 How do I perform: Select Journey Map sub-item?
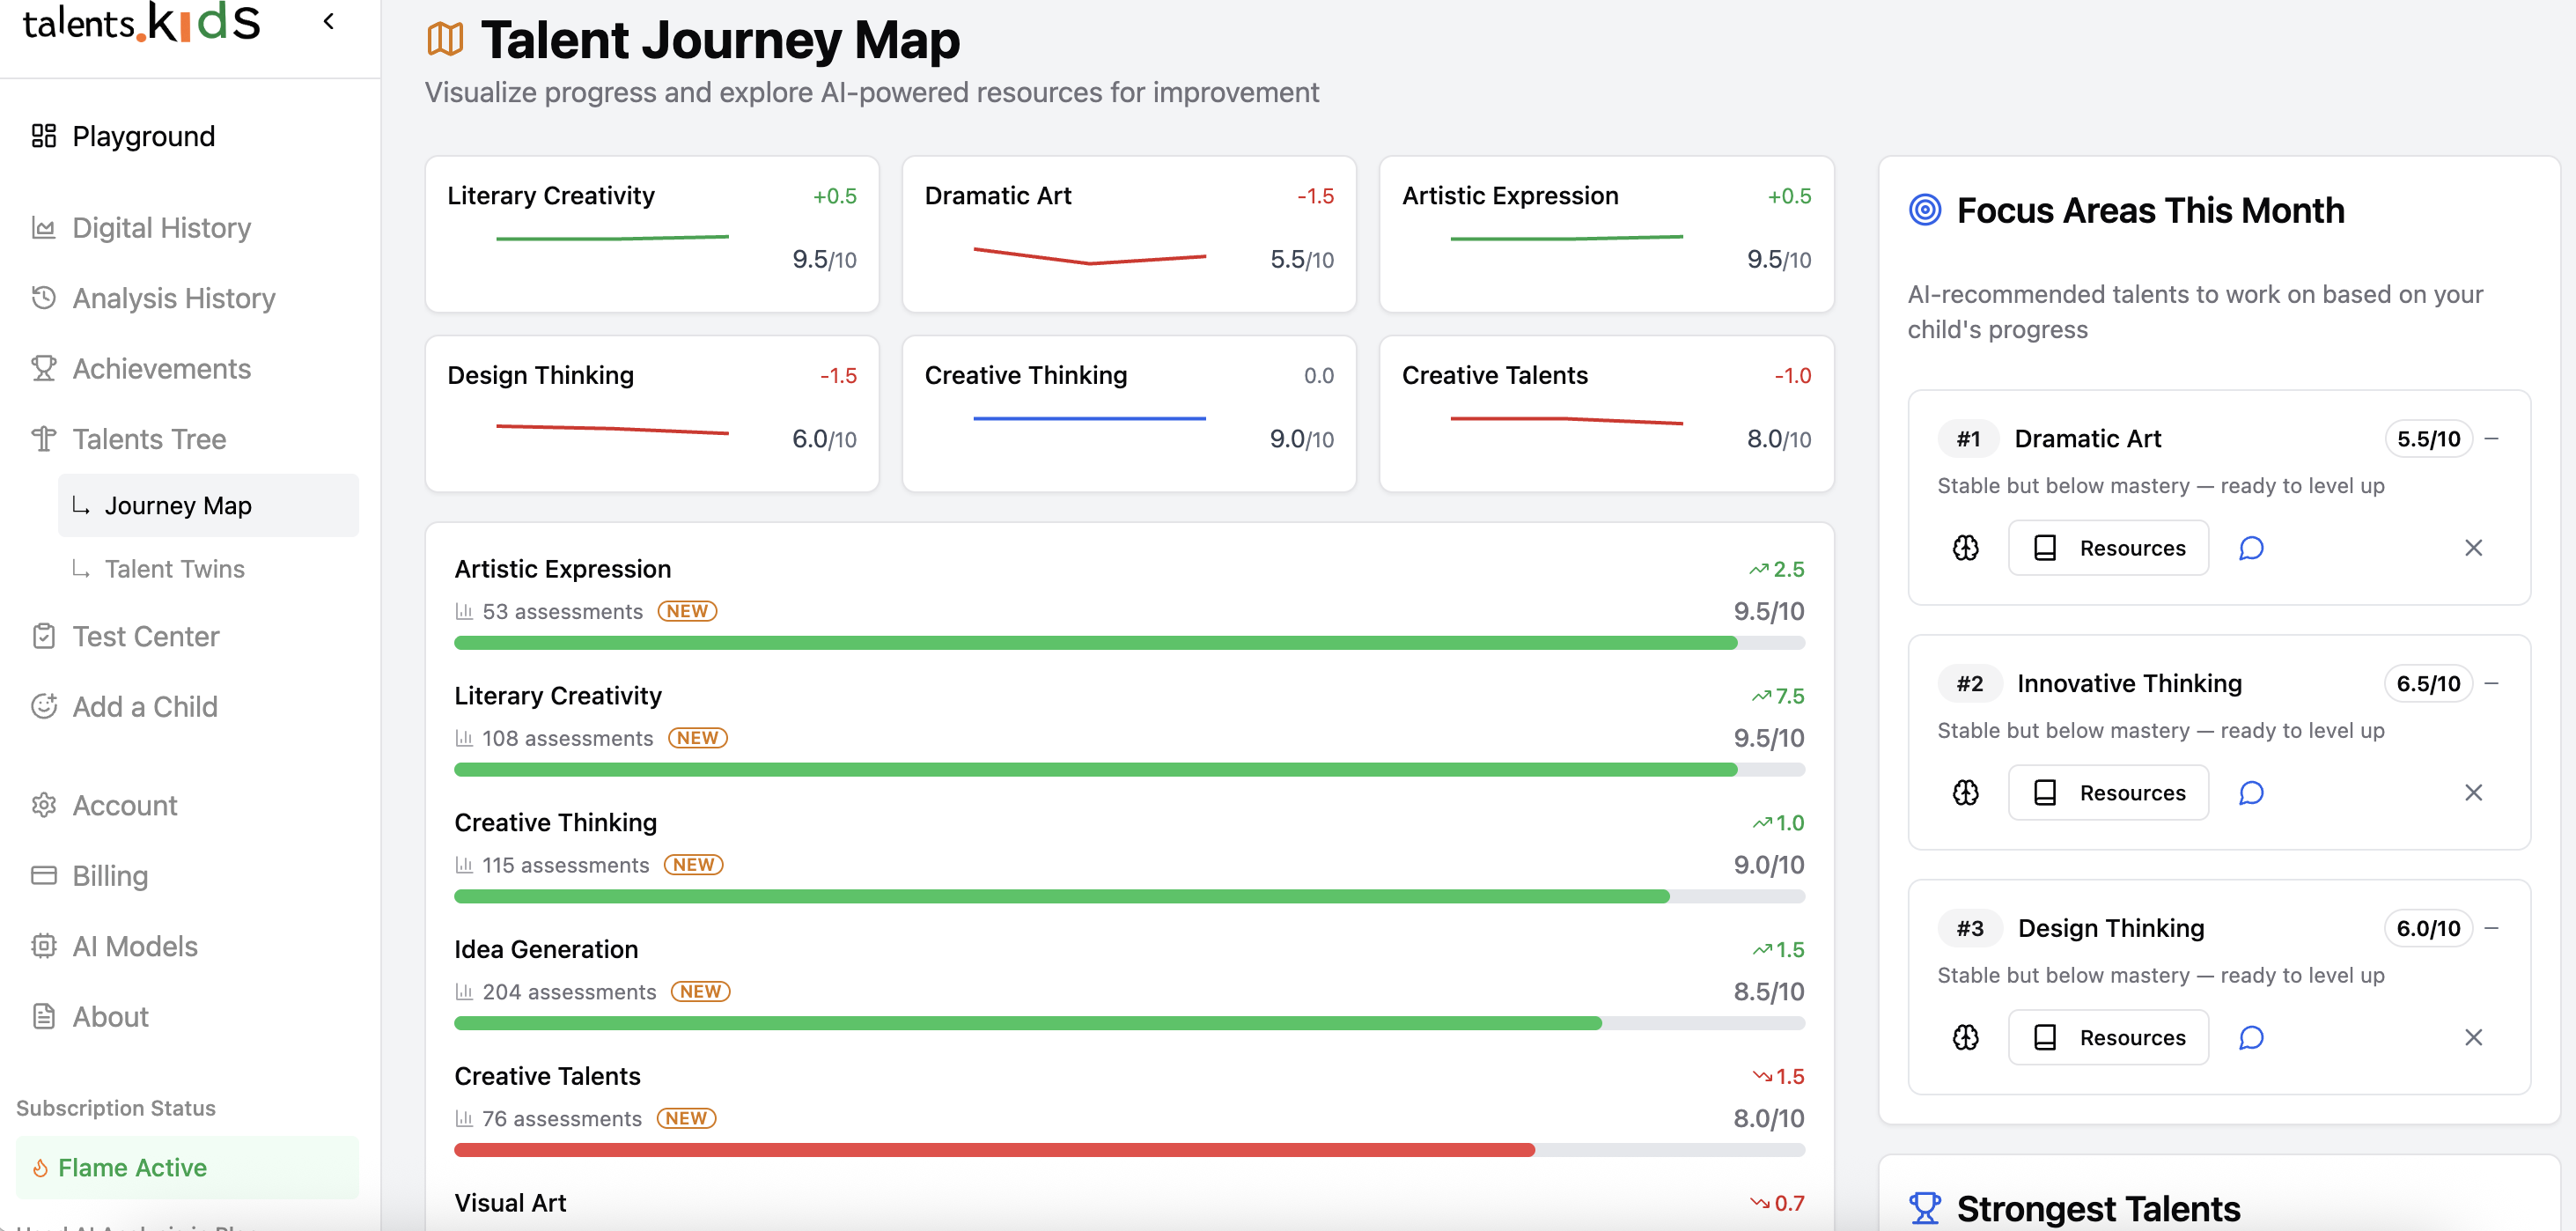click(x=208, y=506)
